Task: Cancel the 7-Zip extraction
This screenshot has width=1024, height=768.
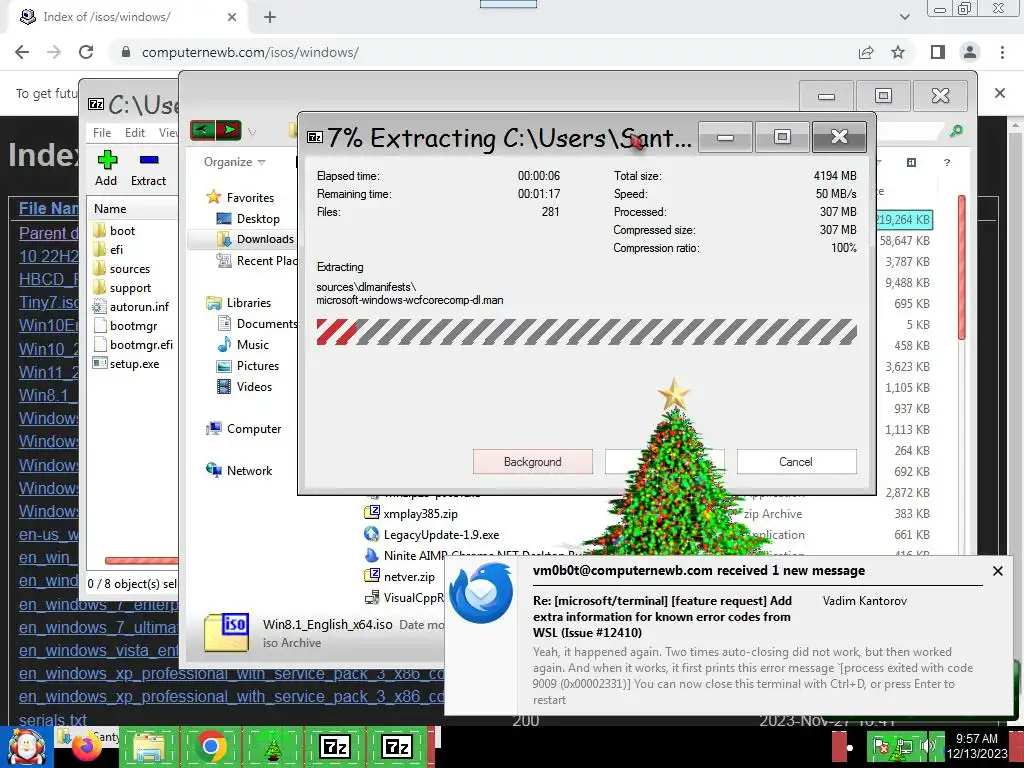Action: pos(796,462)
